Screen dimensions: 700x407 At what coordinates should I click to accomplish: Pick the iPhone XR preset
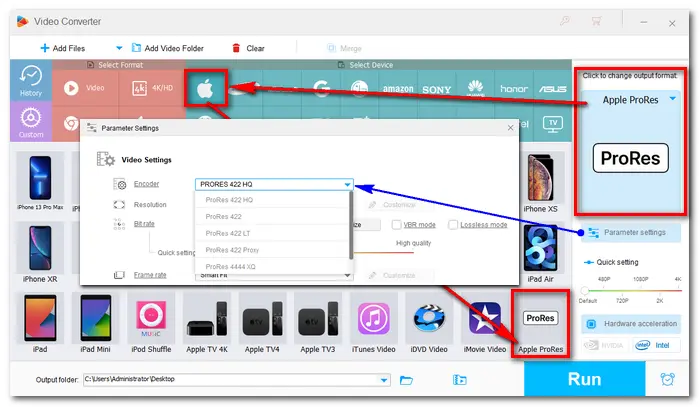40,253
